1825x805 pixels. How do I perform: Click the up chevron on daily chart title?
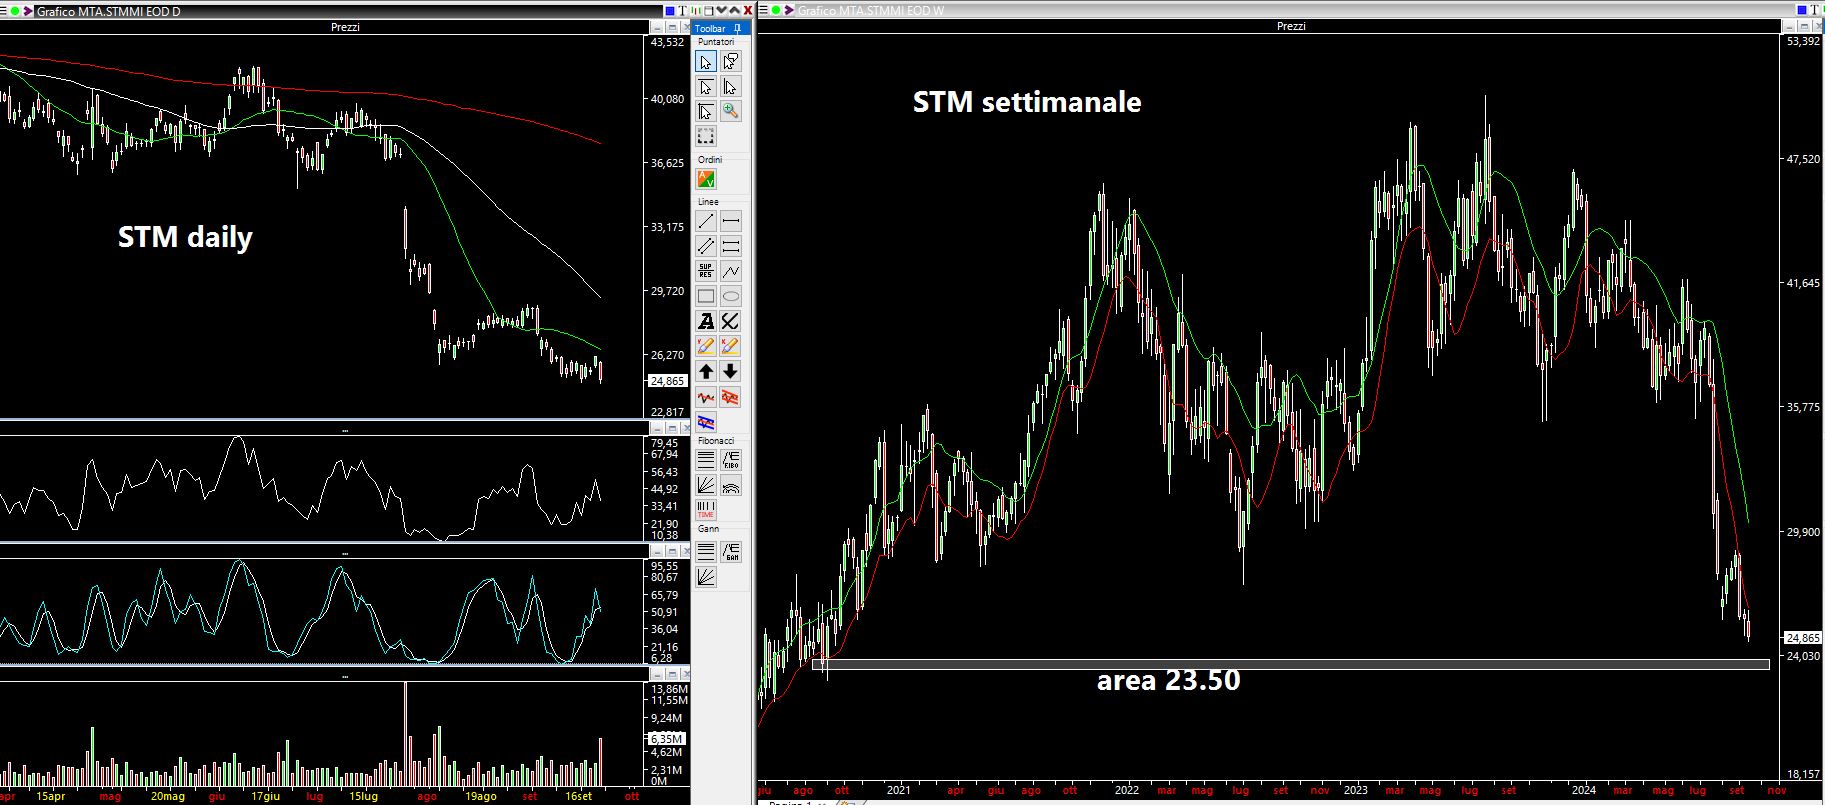pyautogui.click(x=735, y=11)
